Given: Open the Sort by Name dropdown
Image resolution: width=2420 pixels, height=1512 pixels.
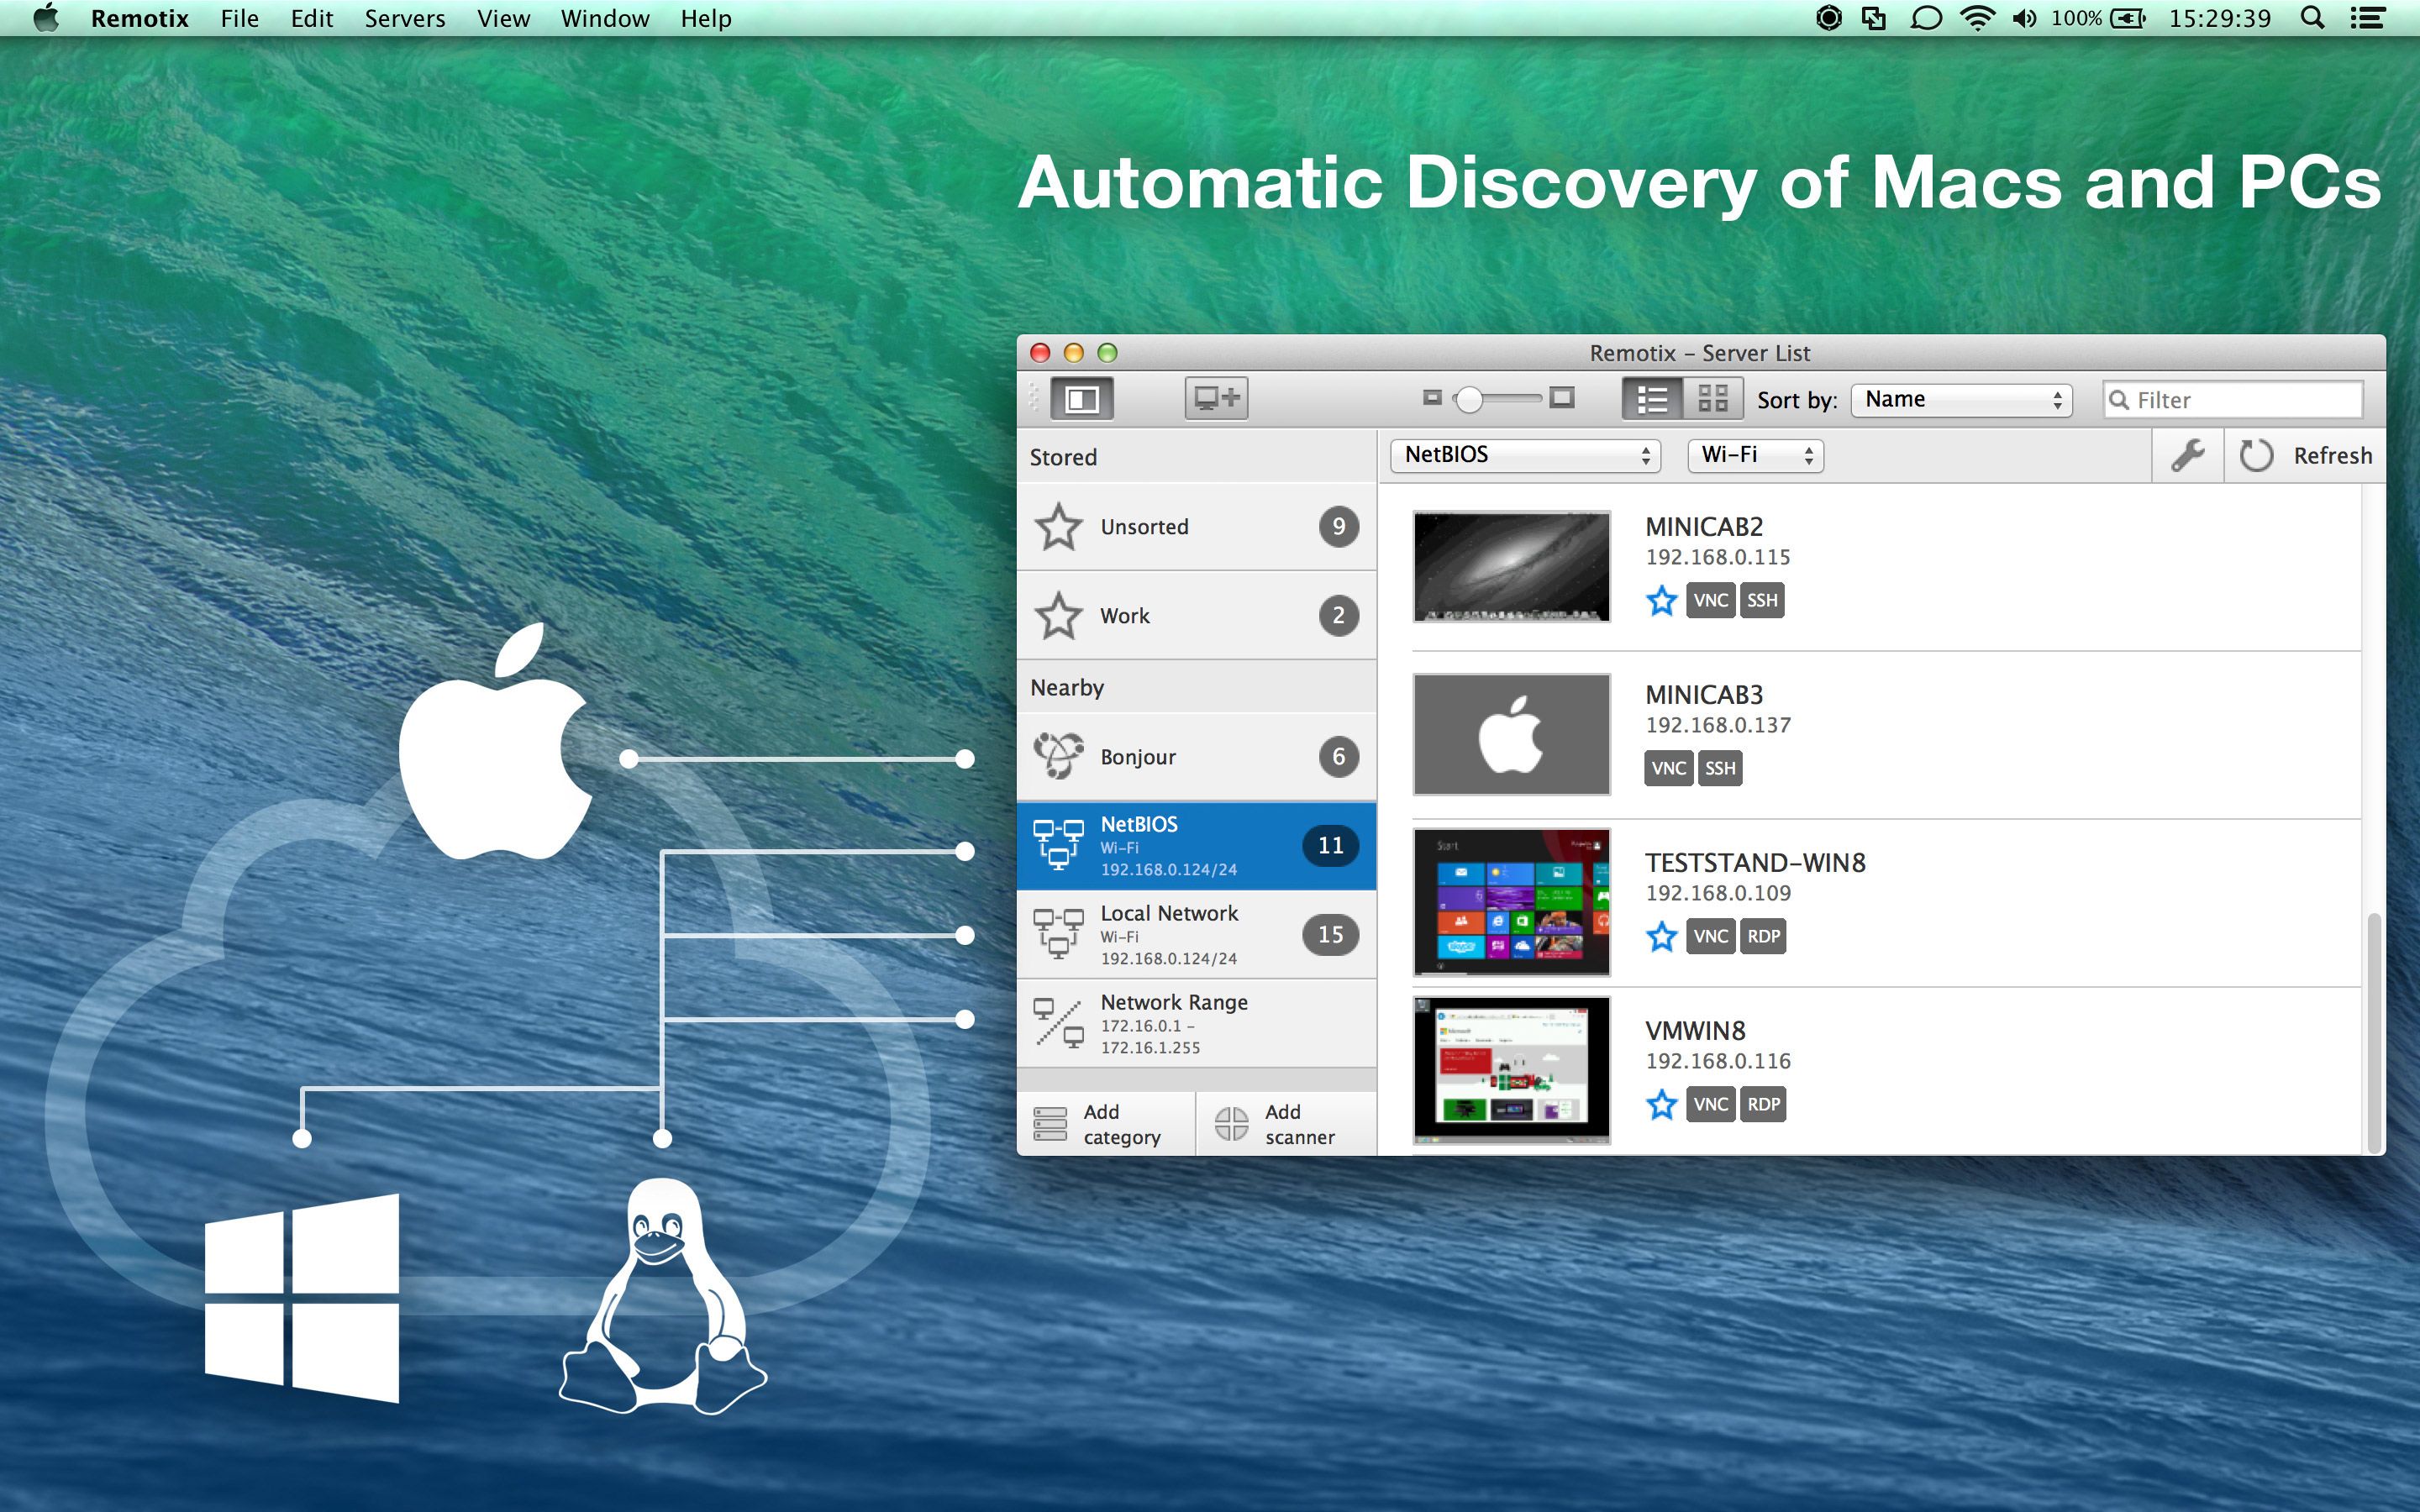Looking at the screenshot, I should click(1961, 399).
